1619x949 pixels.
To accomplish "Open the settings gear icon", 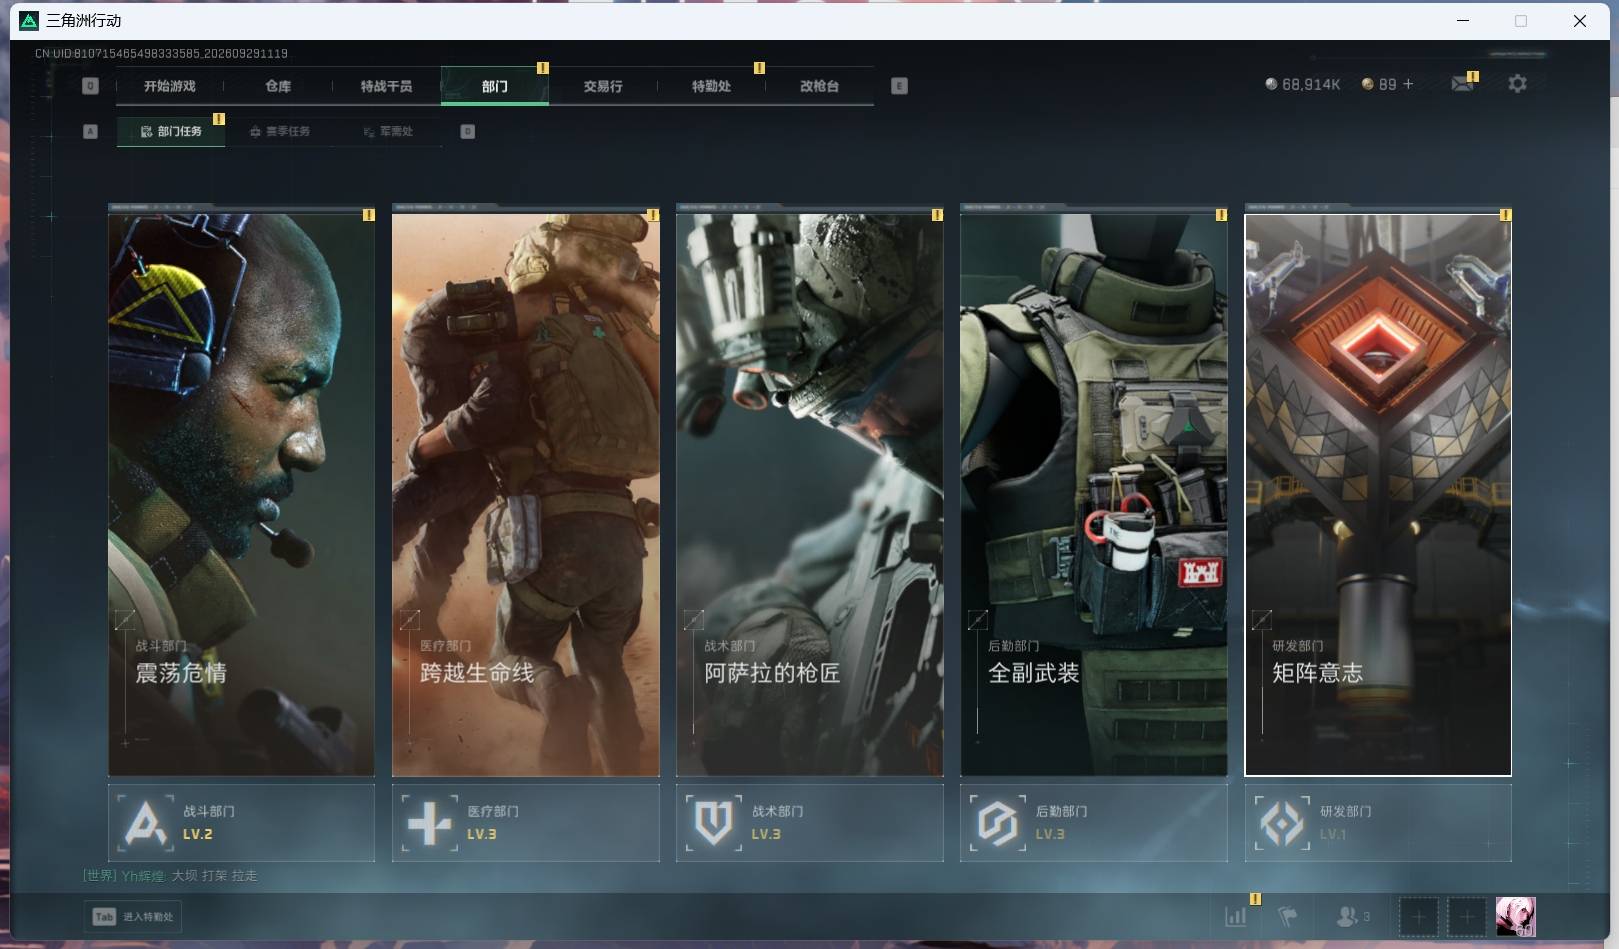I will tap(1517, 84).
